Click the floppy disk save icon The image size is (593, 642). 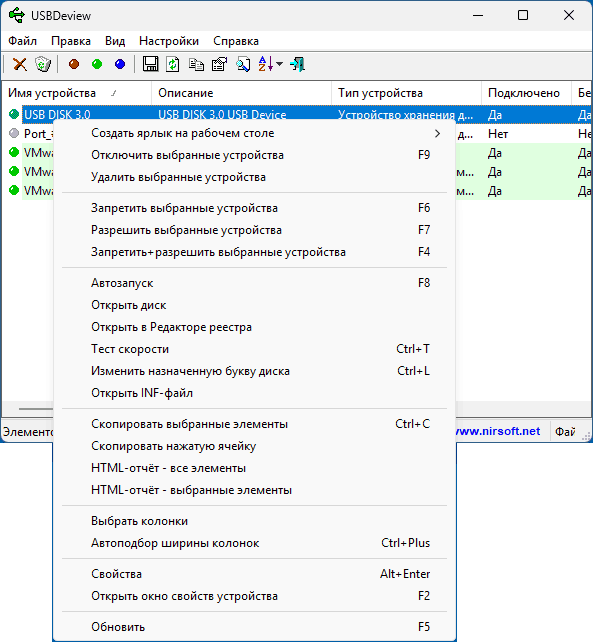tap(150, 64)
